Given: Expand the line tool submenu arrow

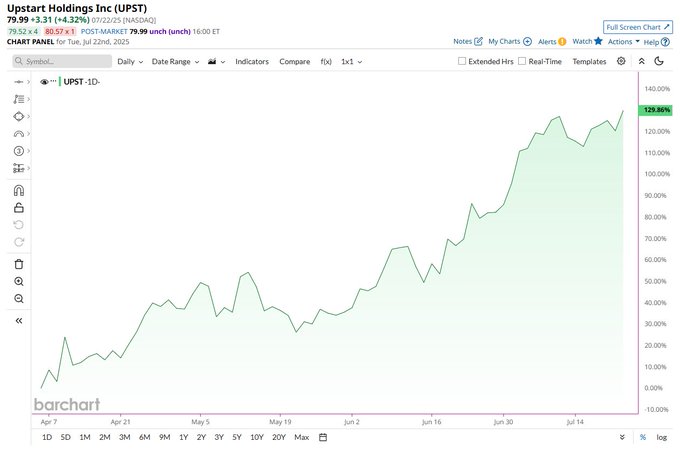Looking at the screenshot, I should pos(29,82).
